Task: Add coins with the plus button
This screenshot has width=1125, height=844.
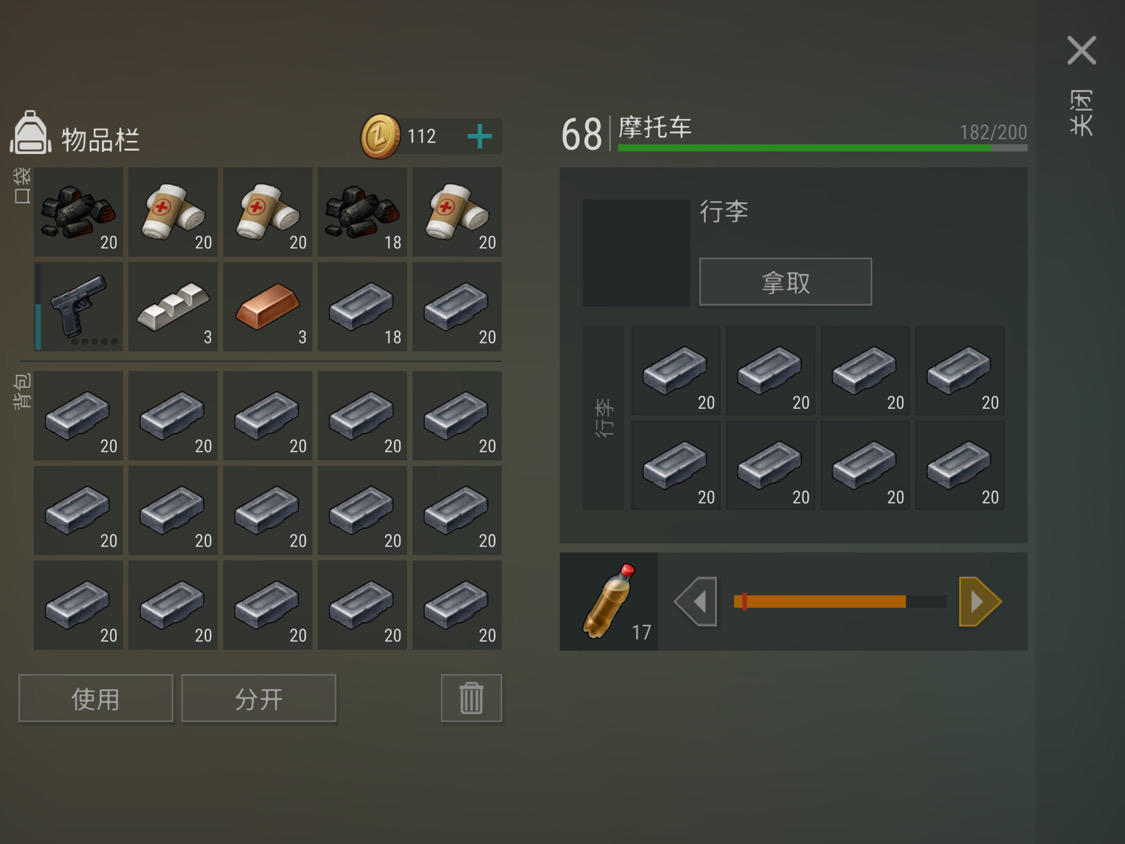Action: pos(479,136)
